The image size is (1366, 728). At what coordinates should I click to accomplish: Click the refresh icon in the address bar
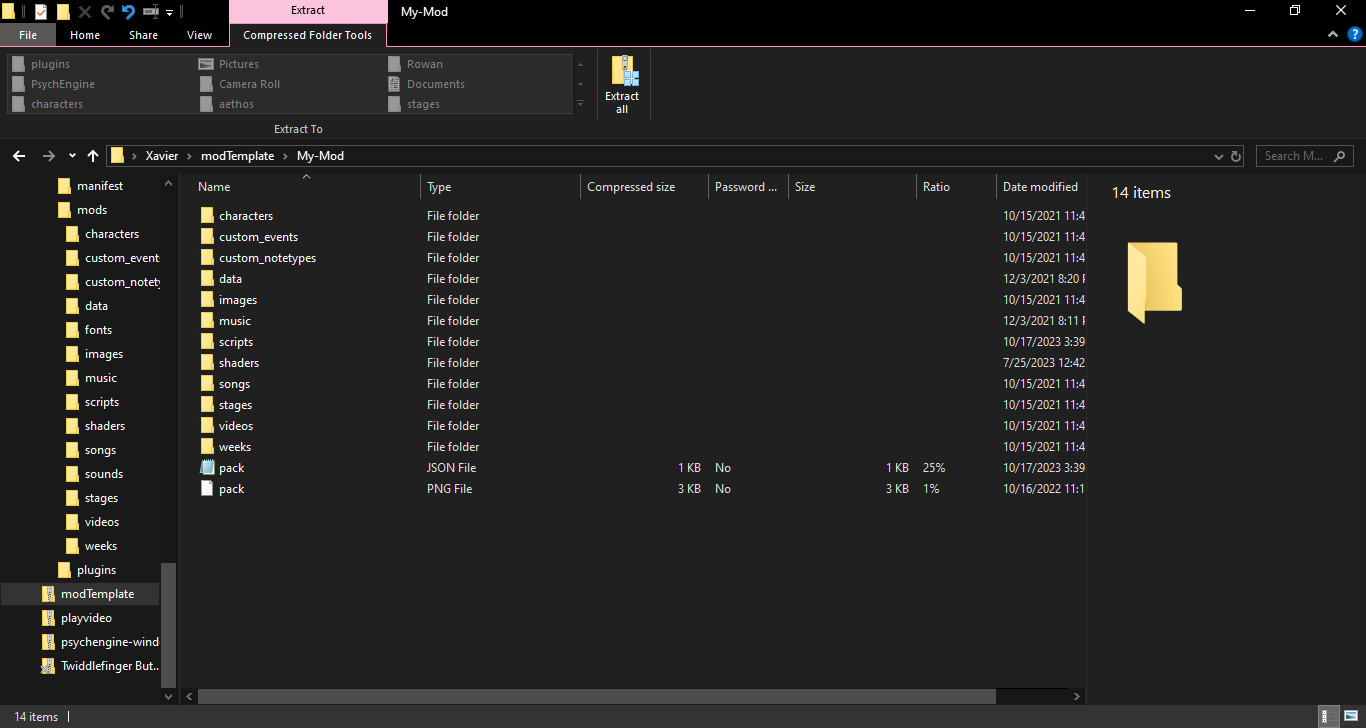coord(1235,155)
